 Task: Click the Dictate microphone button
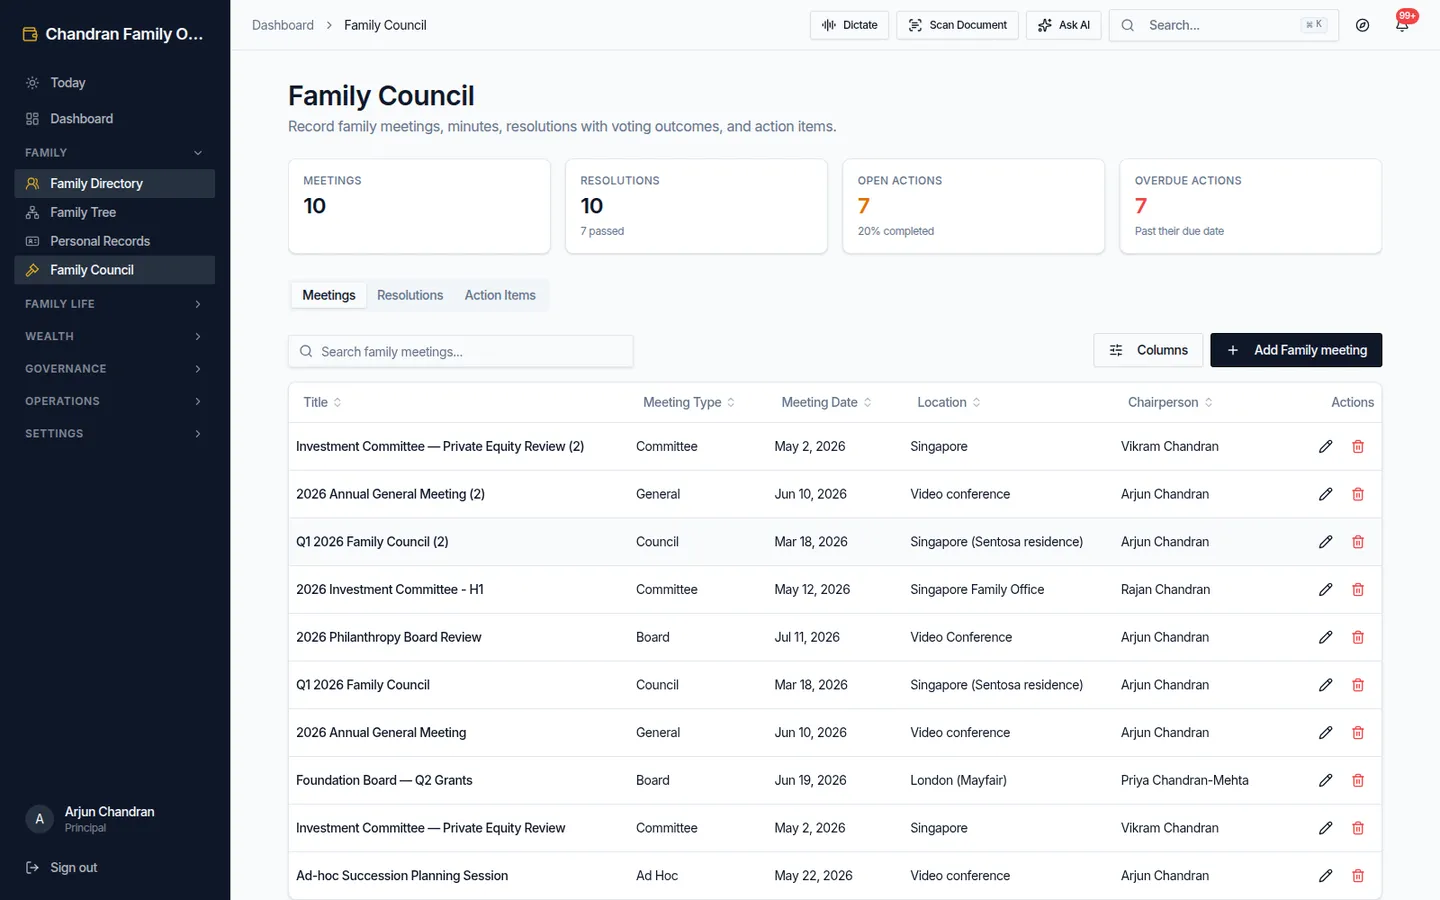(x=849, y=25)
